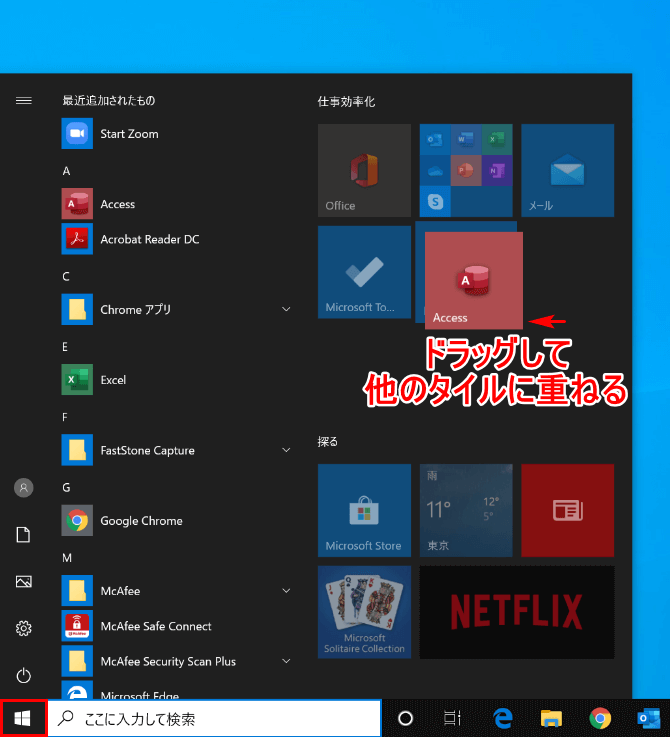Click the Word icon in the Office tile group

coord(466,140)
